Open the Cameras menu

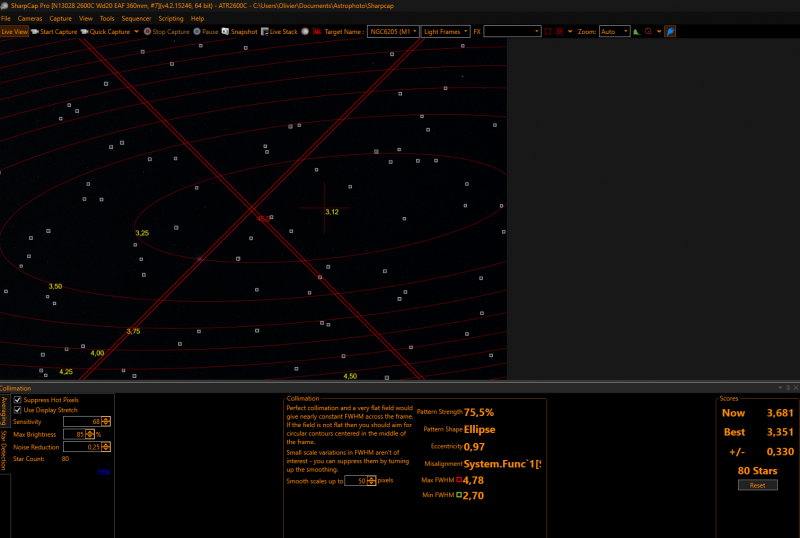pos(30,18)
